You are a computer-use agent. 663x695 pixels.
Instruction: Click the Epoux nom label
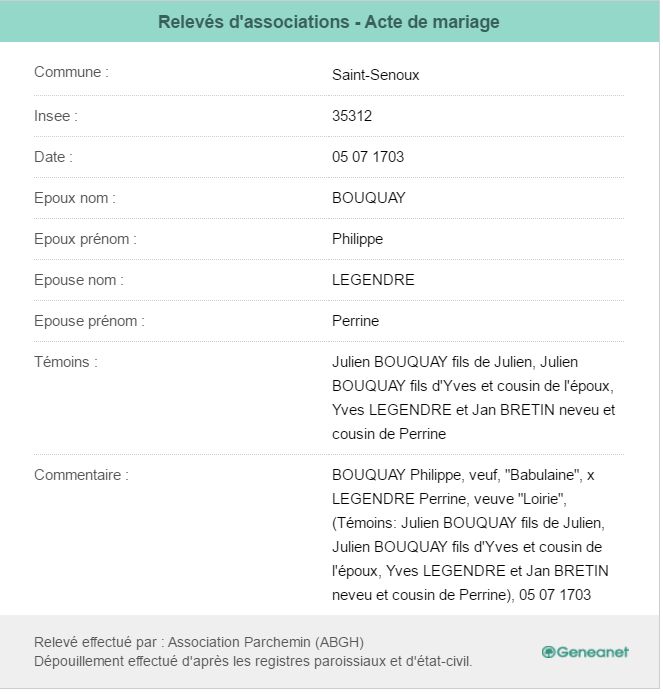[x=75, y=198]
